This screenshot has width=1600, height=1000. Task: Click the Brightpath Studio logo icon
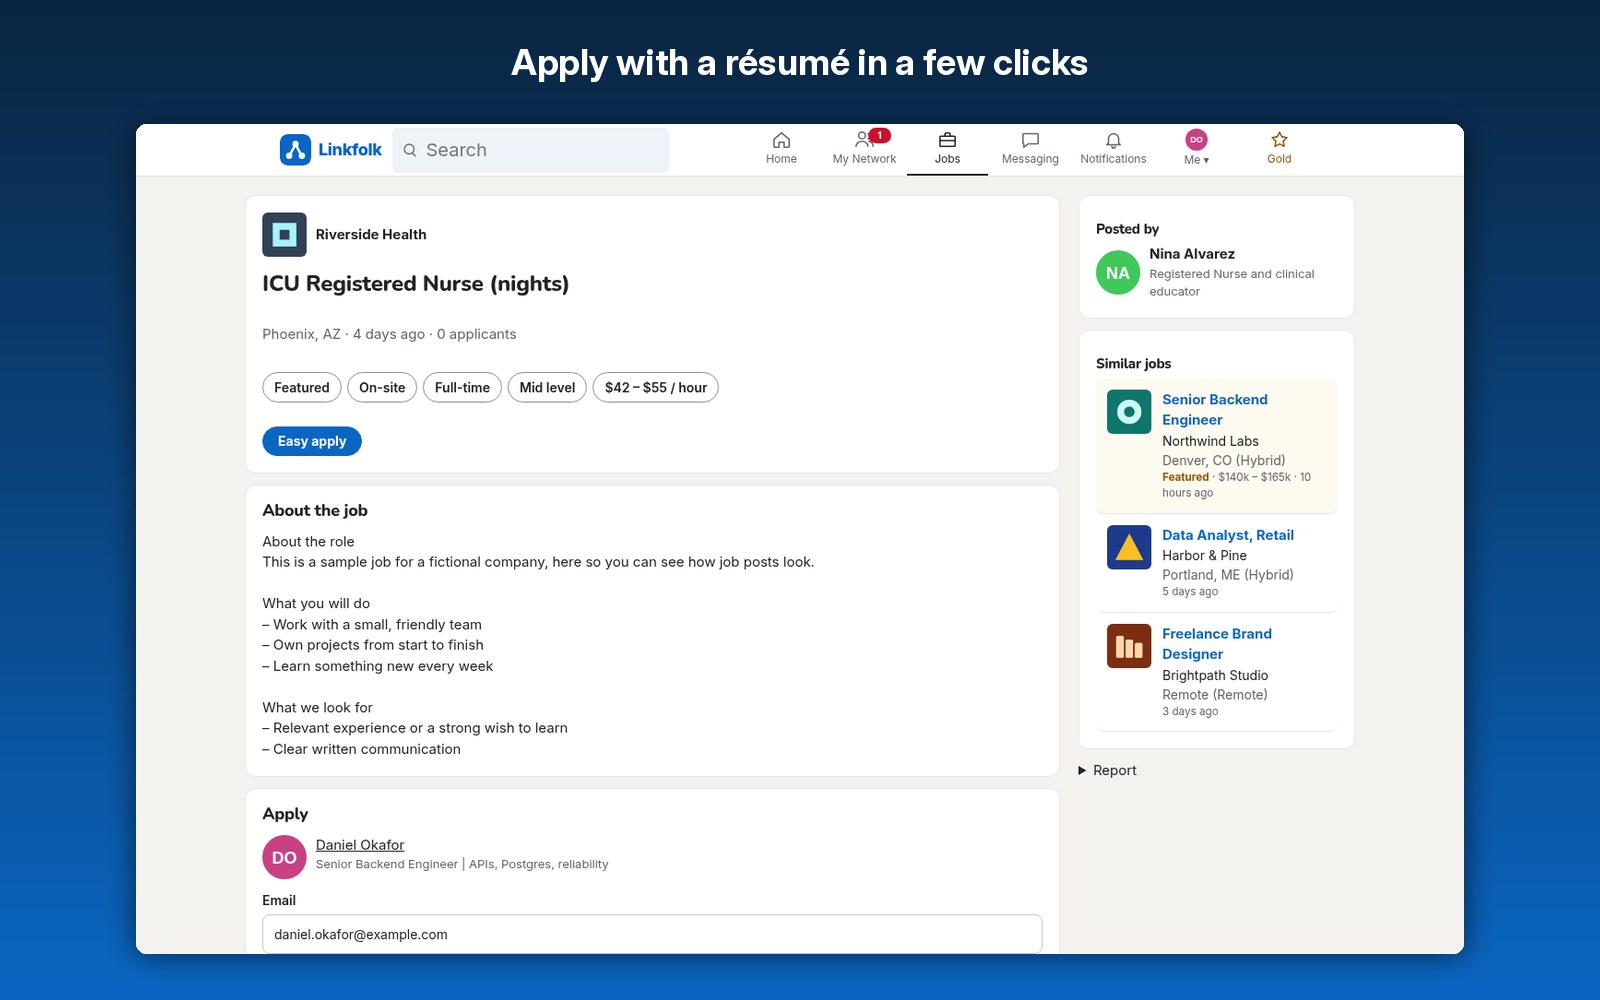1129,646
